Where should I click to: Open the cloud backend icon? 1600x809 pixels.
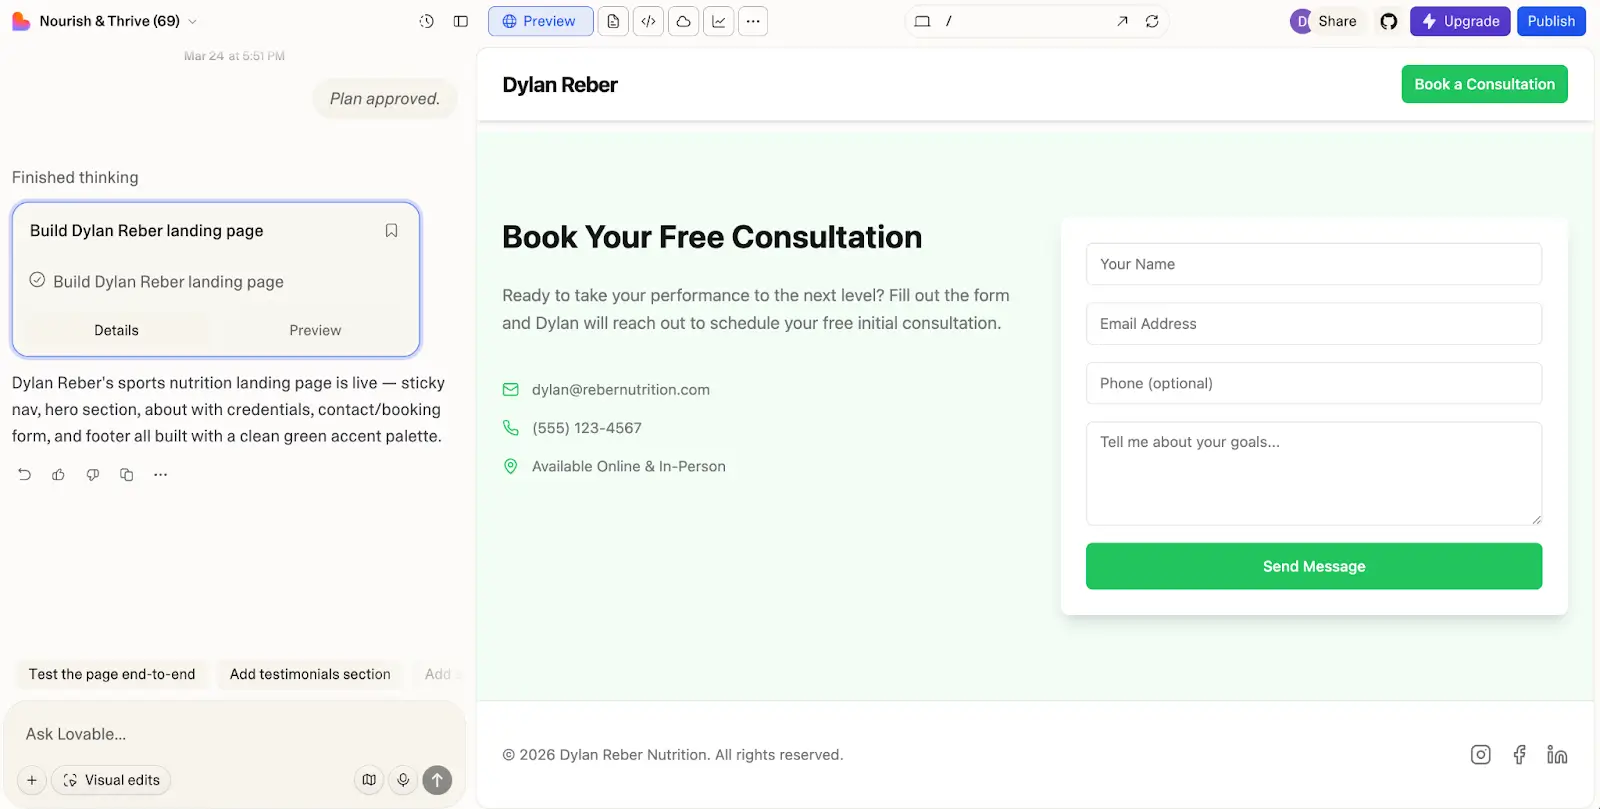tap(683, 21)
